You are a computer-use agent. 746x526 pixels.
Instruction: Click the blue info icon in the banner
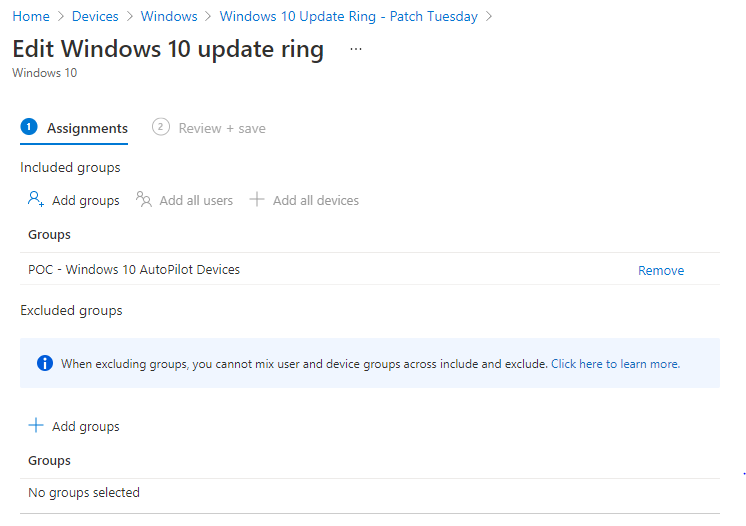[x=45, y=363]
